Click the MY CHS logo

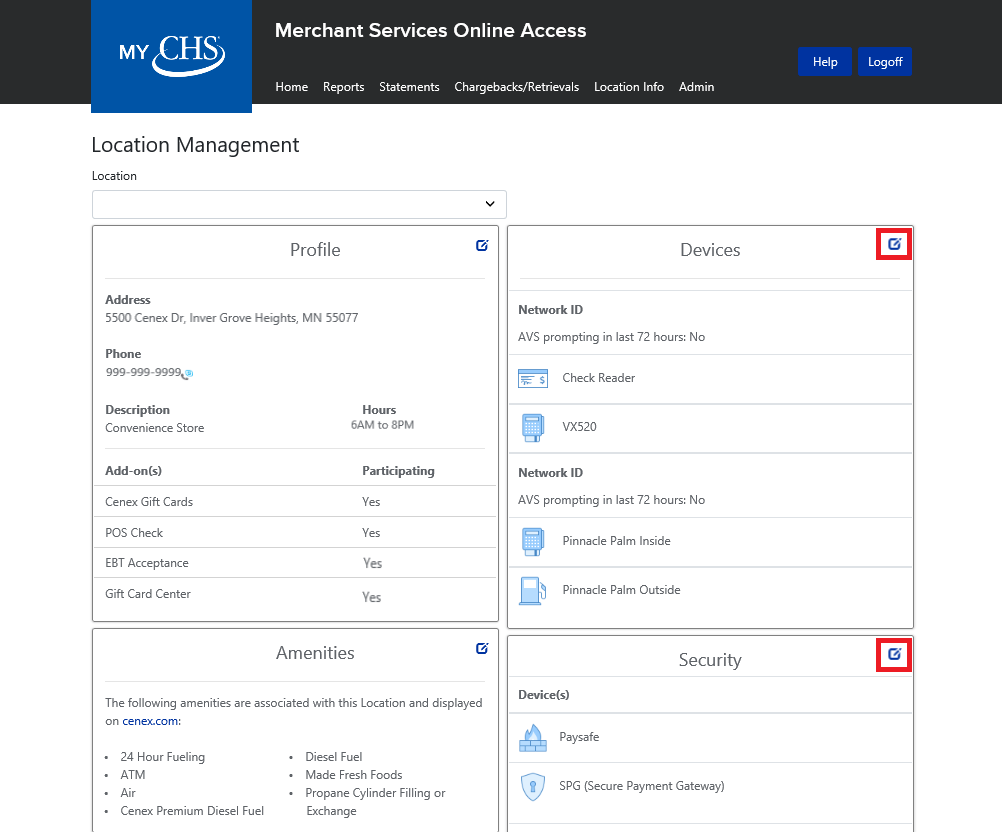pos(171,54)
